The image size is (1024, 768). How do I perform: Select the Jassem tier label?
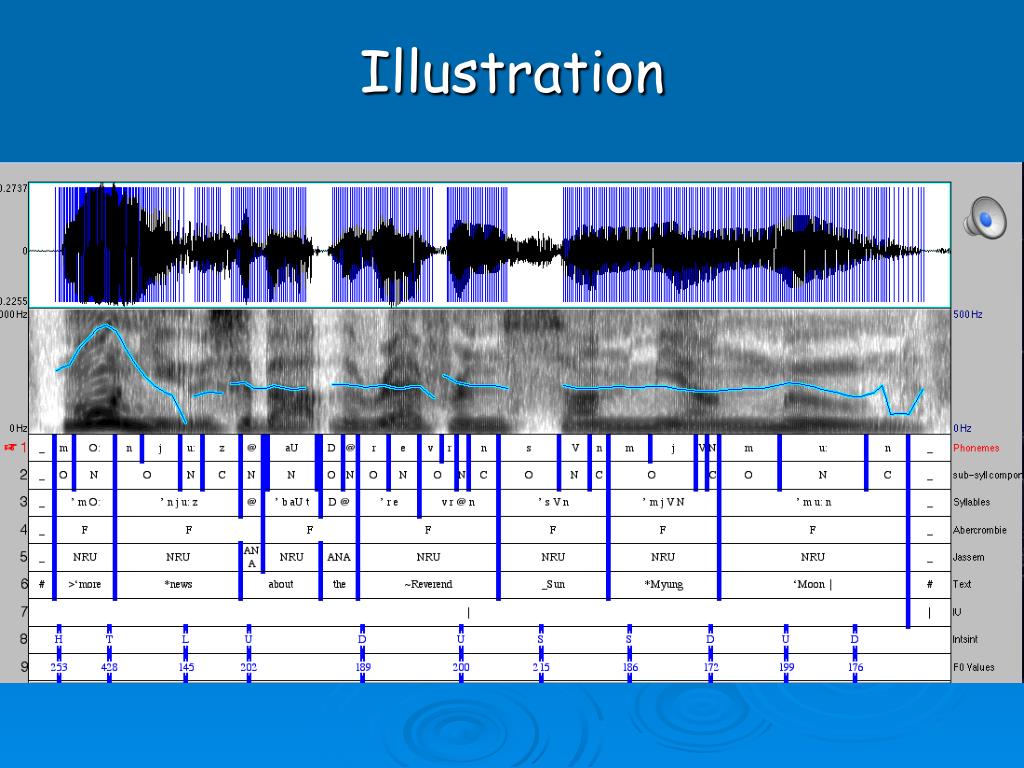pos(968,557)
